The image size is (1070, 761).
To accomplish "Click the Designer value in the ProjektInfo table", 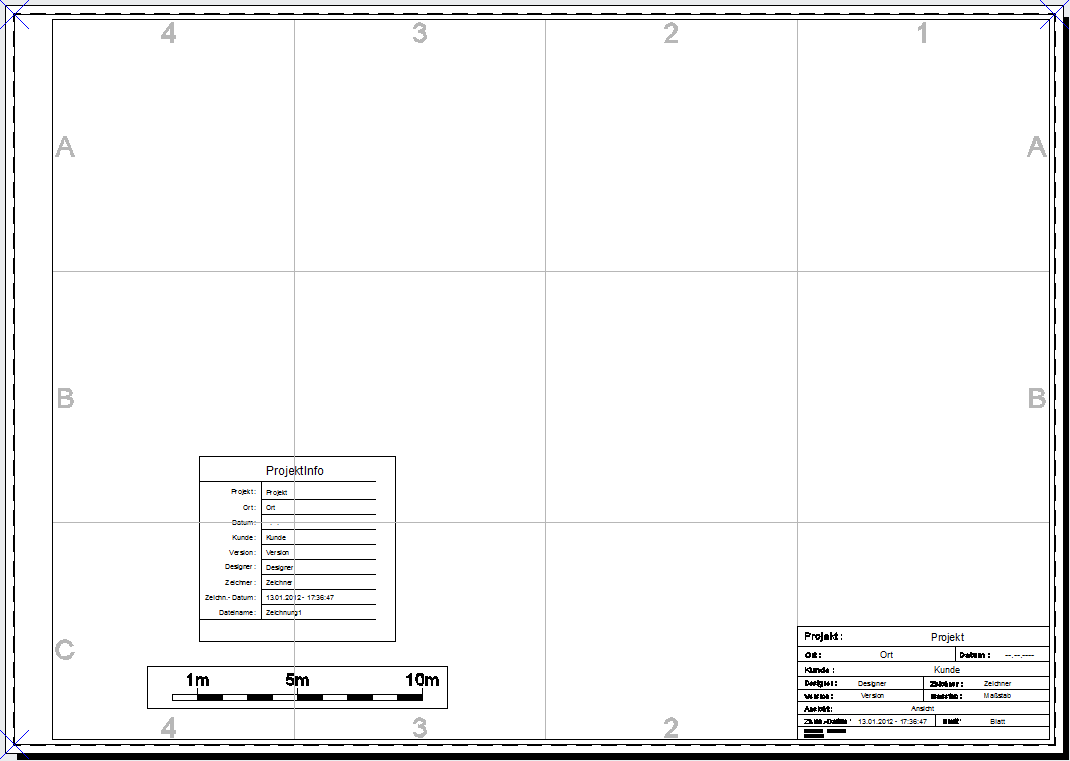I will pyautogui.click(x=280, y=567).
